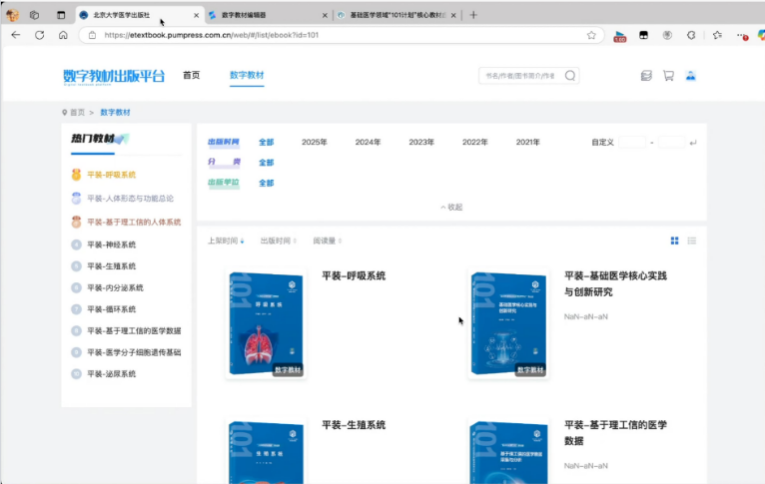
Task: Click the browser address bar
Action: tap(342, 35)
